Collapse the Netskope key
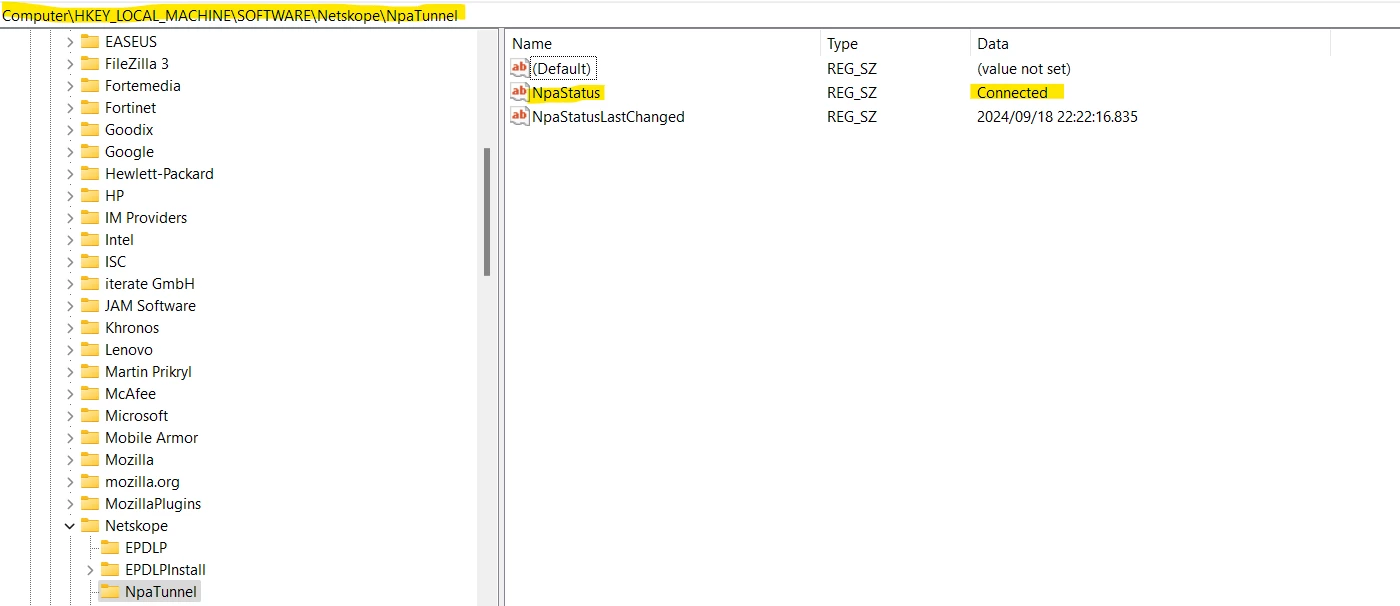 pos(70,526)
